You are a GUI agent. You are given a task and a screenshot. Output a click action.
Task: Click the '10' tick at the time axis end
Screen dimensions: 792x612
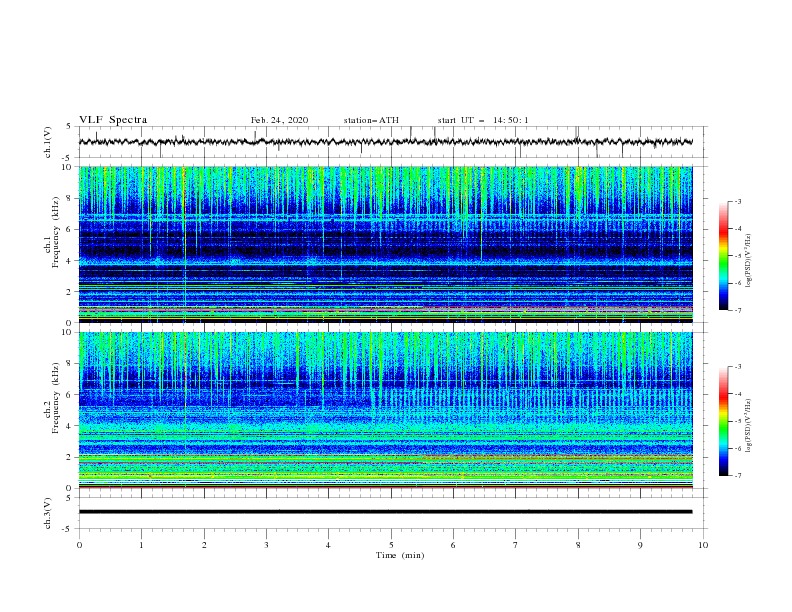point(703,545)
